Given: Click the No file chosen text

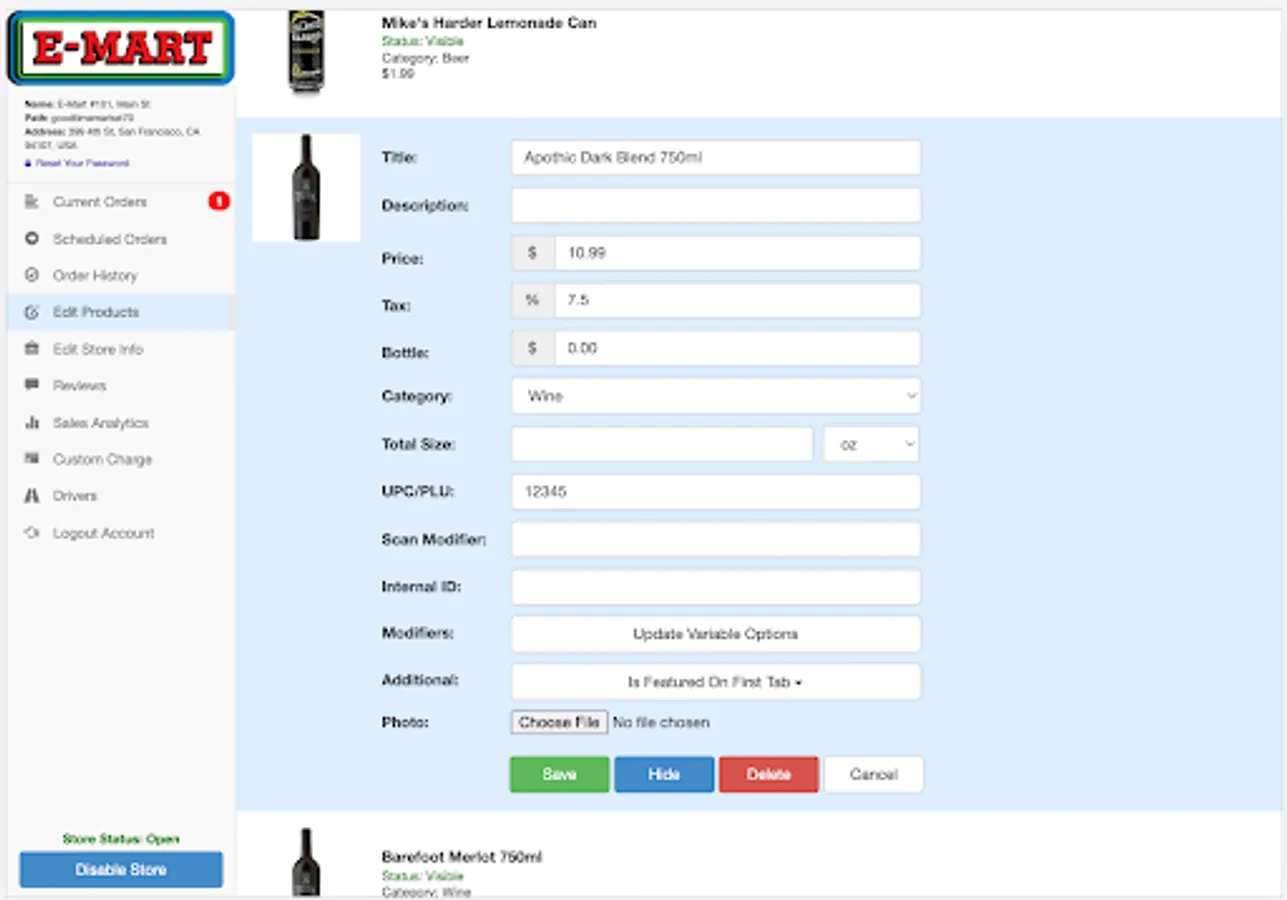Looking at the screenshot, I should [x=661, y=722].
